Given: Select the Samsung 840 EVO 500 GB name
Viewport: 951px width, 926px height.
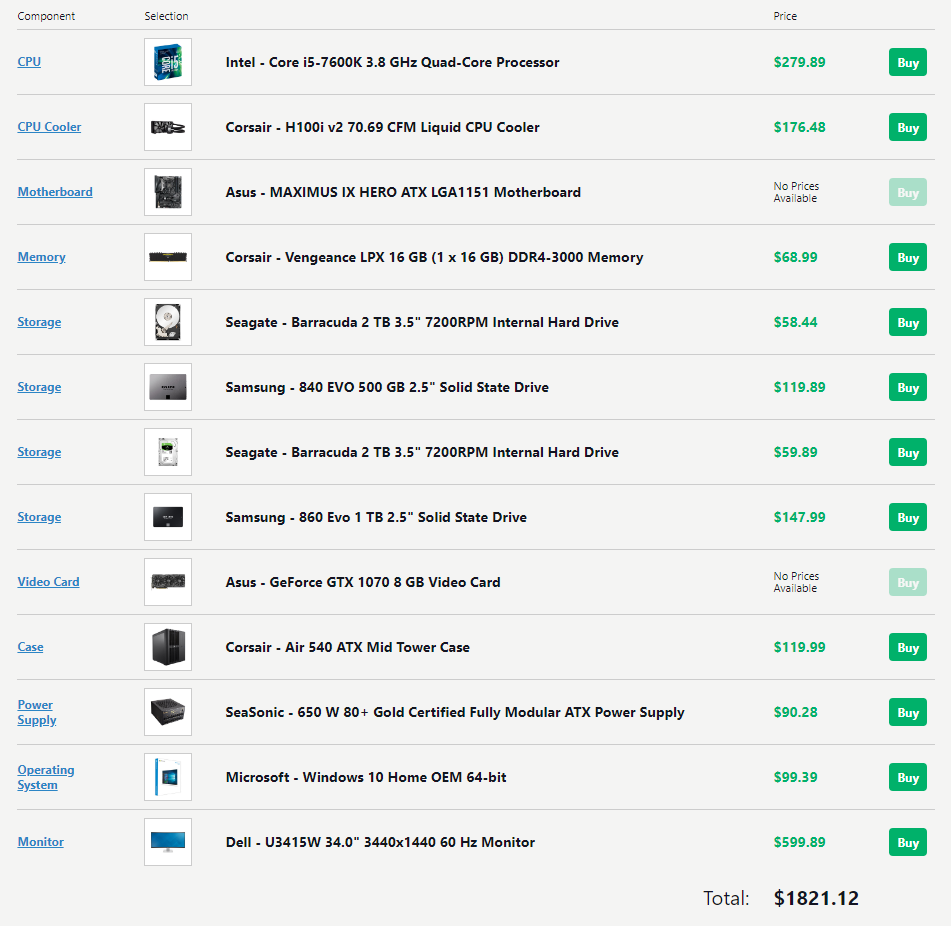Looking at the screenshot, I should (x=387, y=387).
